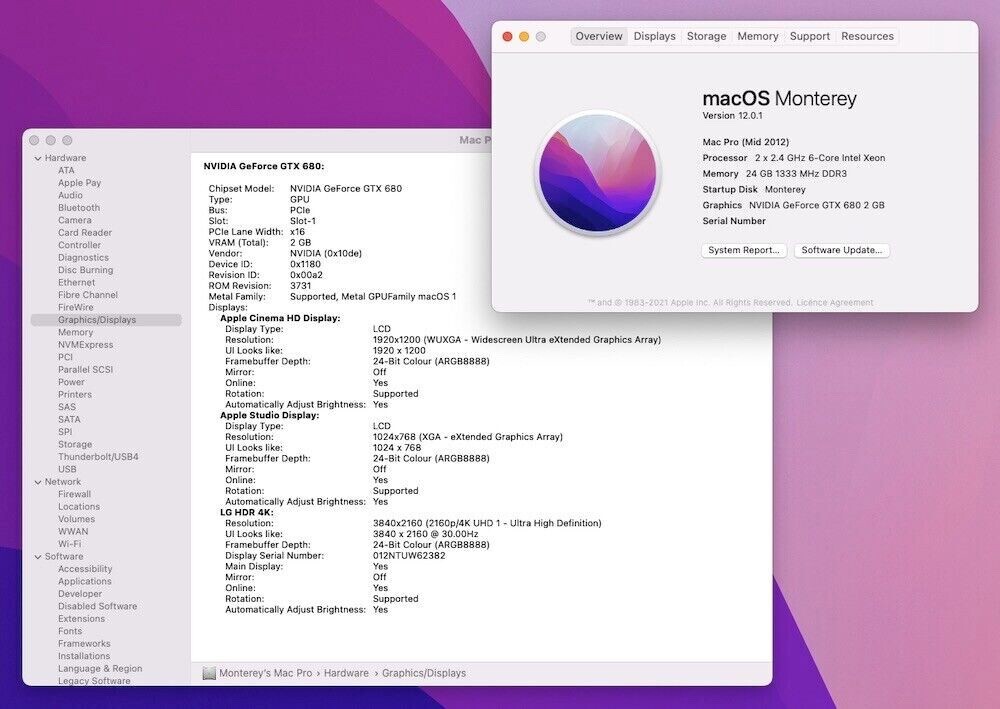
Task: Select USB in the sidebar
Action: click(x=67, y=469)
